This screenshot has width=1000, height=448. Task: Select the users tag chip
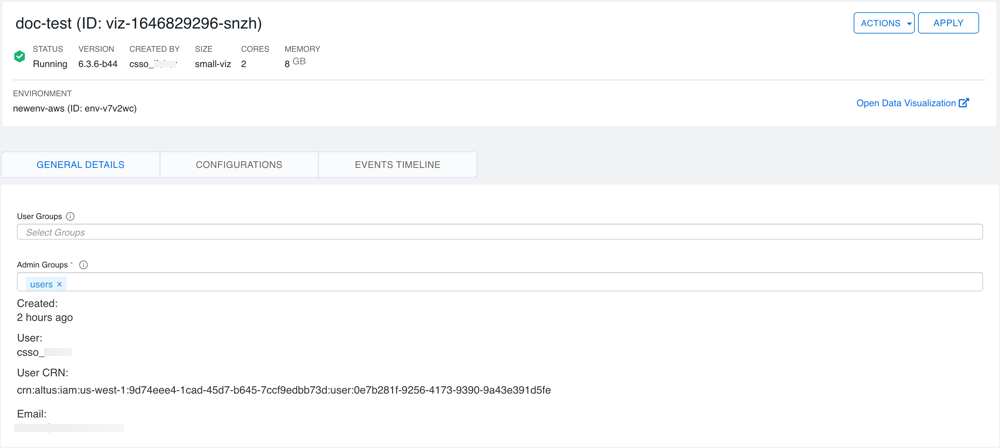(41, 285)
